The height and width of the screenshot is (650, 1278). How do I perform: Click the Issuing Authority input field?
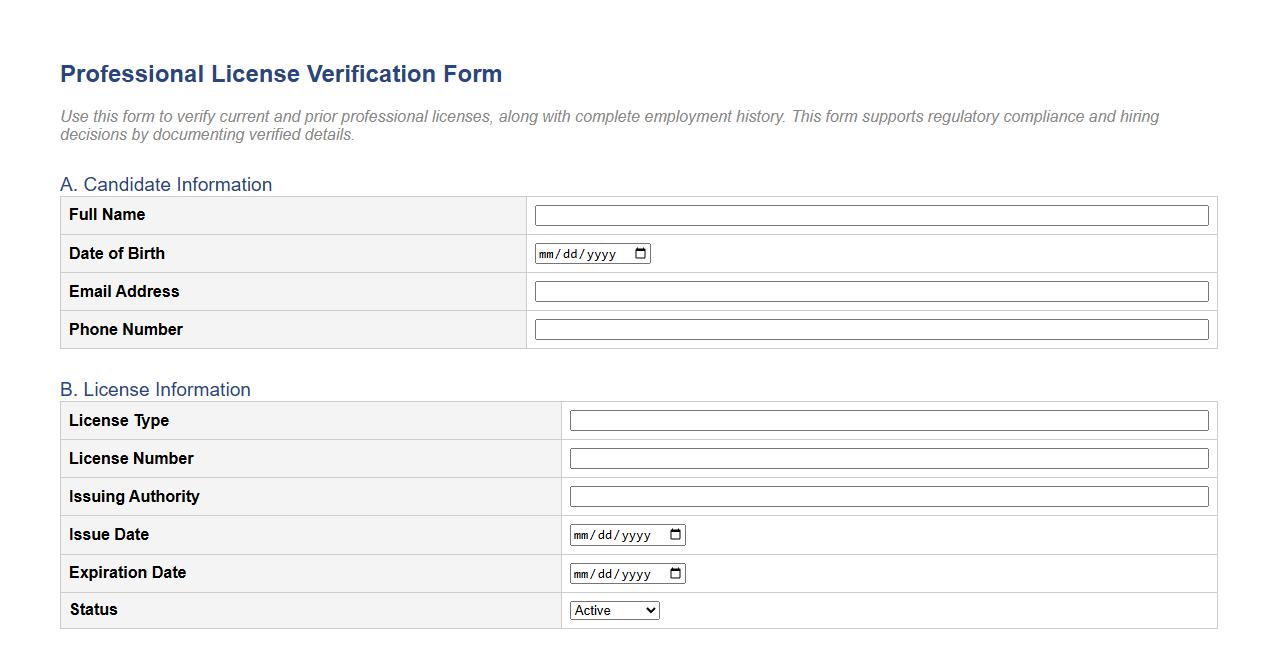(888, 496)
